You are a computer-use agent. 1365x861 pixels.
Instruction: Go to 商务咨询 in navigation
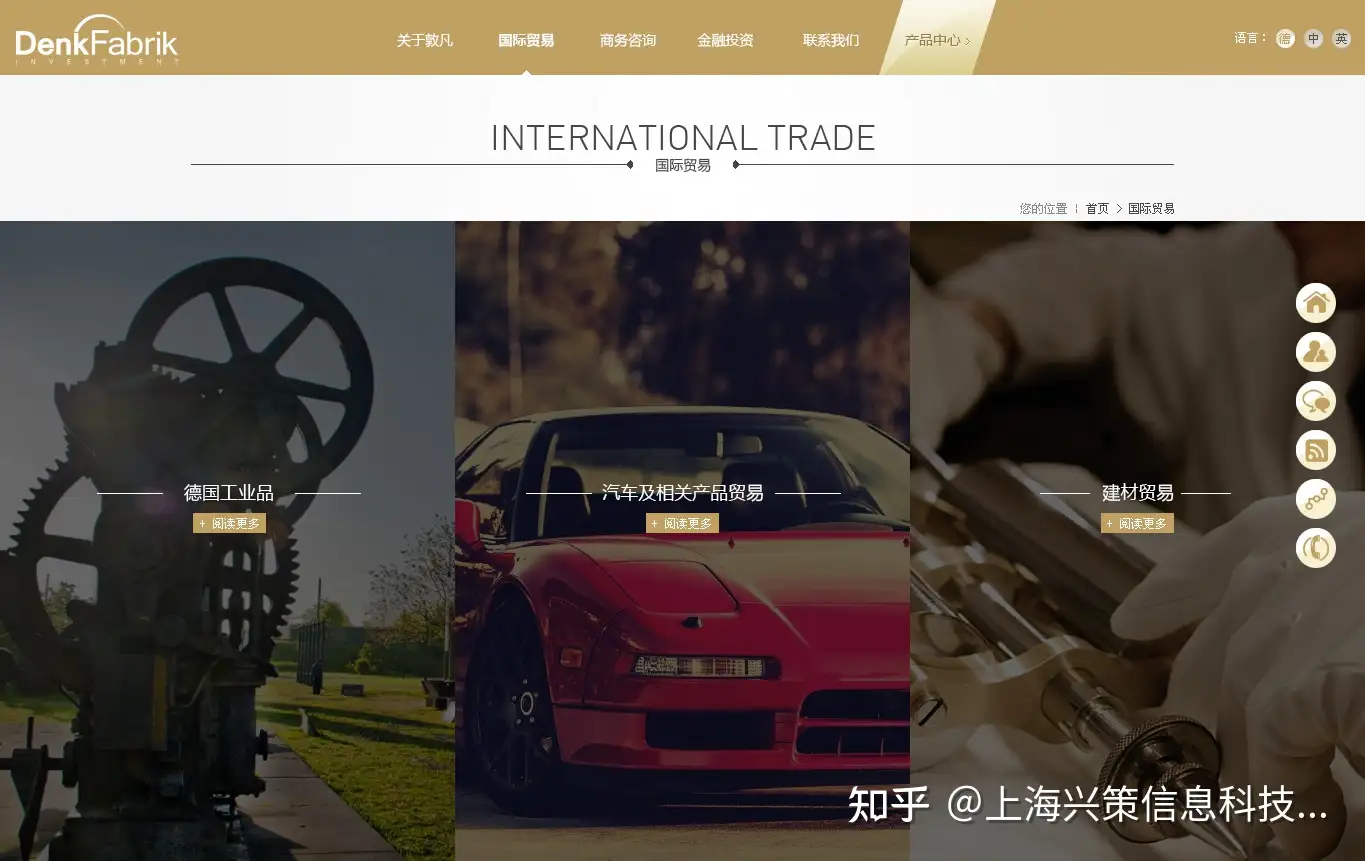628,41
